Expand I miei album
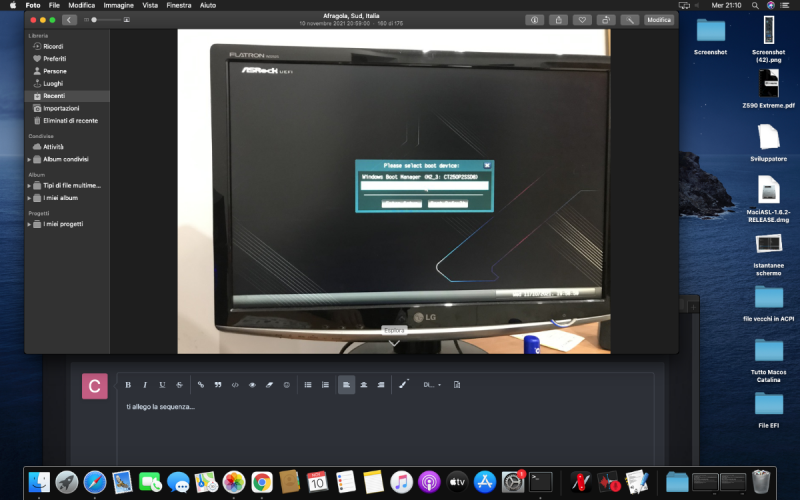Viewport: 800px width, 500px height. [x=29, y=198]
